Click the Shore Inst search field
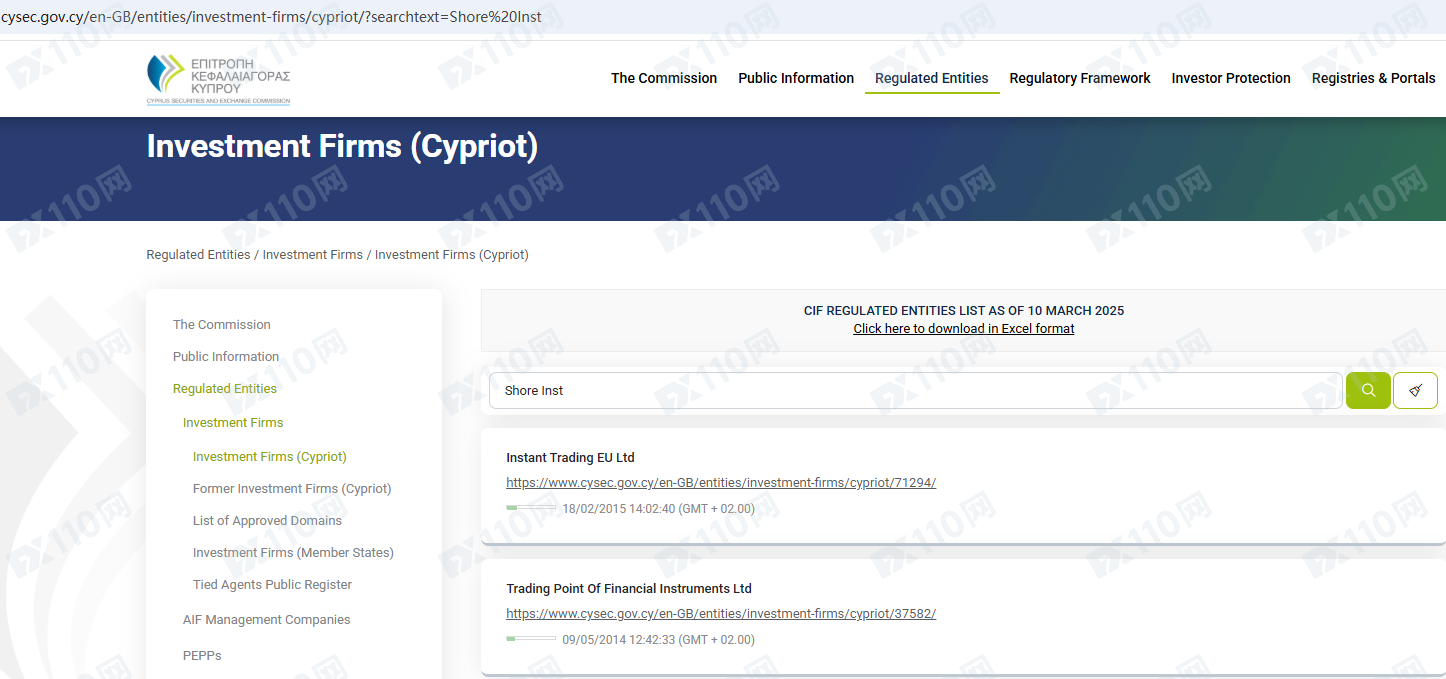 point(915,390)
